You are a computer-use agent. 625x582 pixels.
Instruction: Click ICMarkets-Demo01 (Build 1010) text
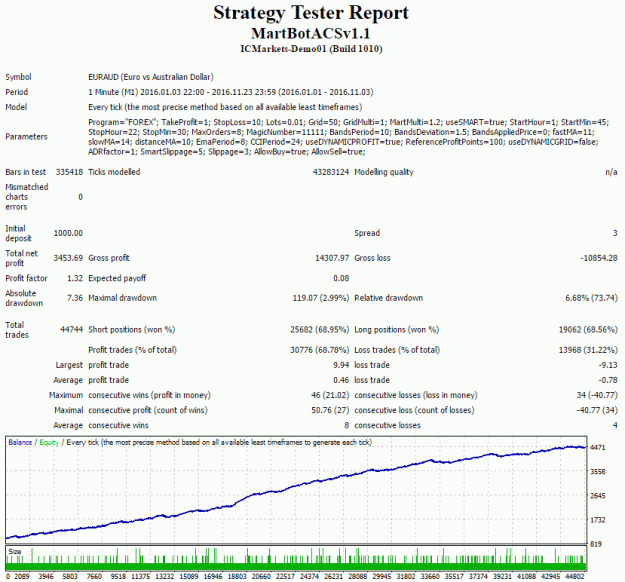coord(311,49)
